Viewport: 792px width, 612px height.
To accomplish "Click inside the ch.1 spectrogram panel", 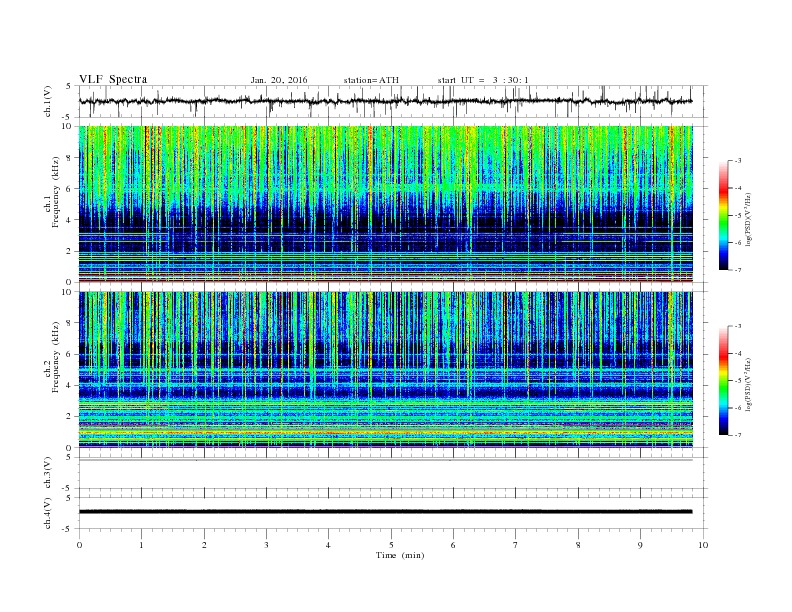I will tap(386, 203).
